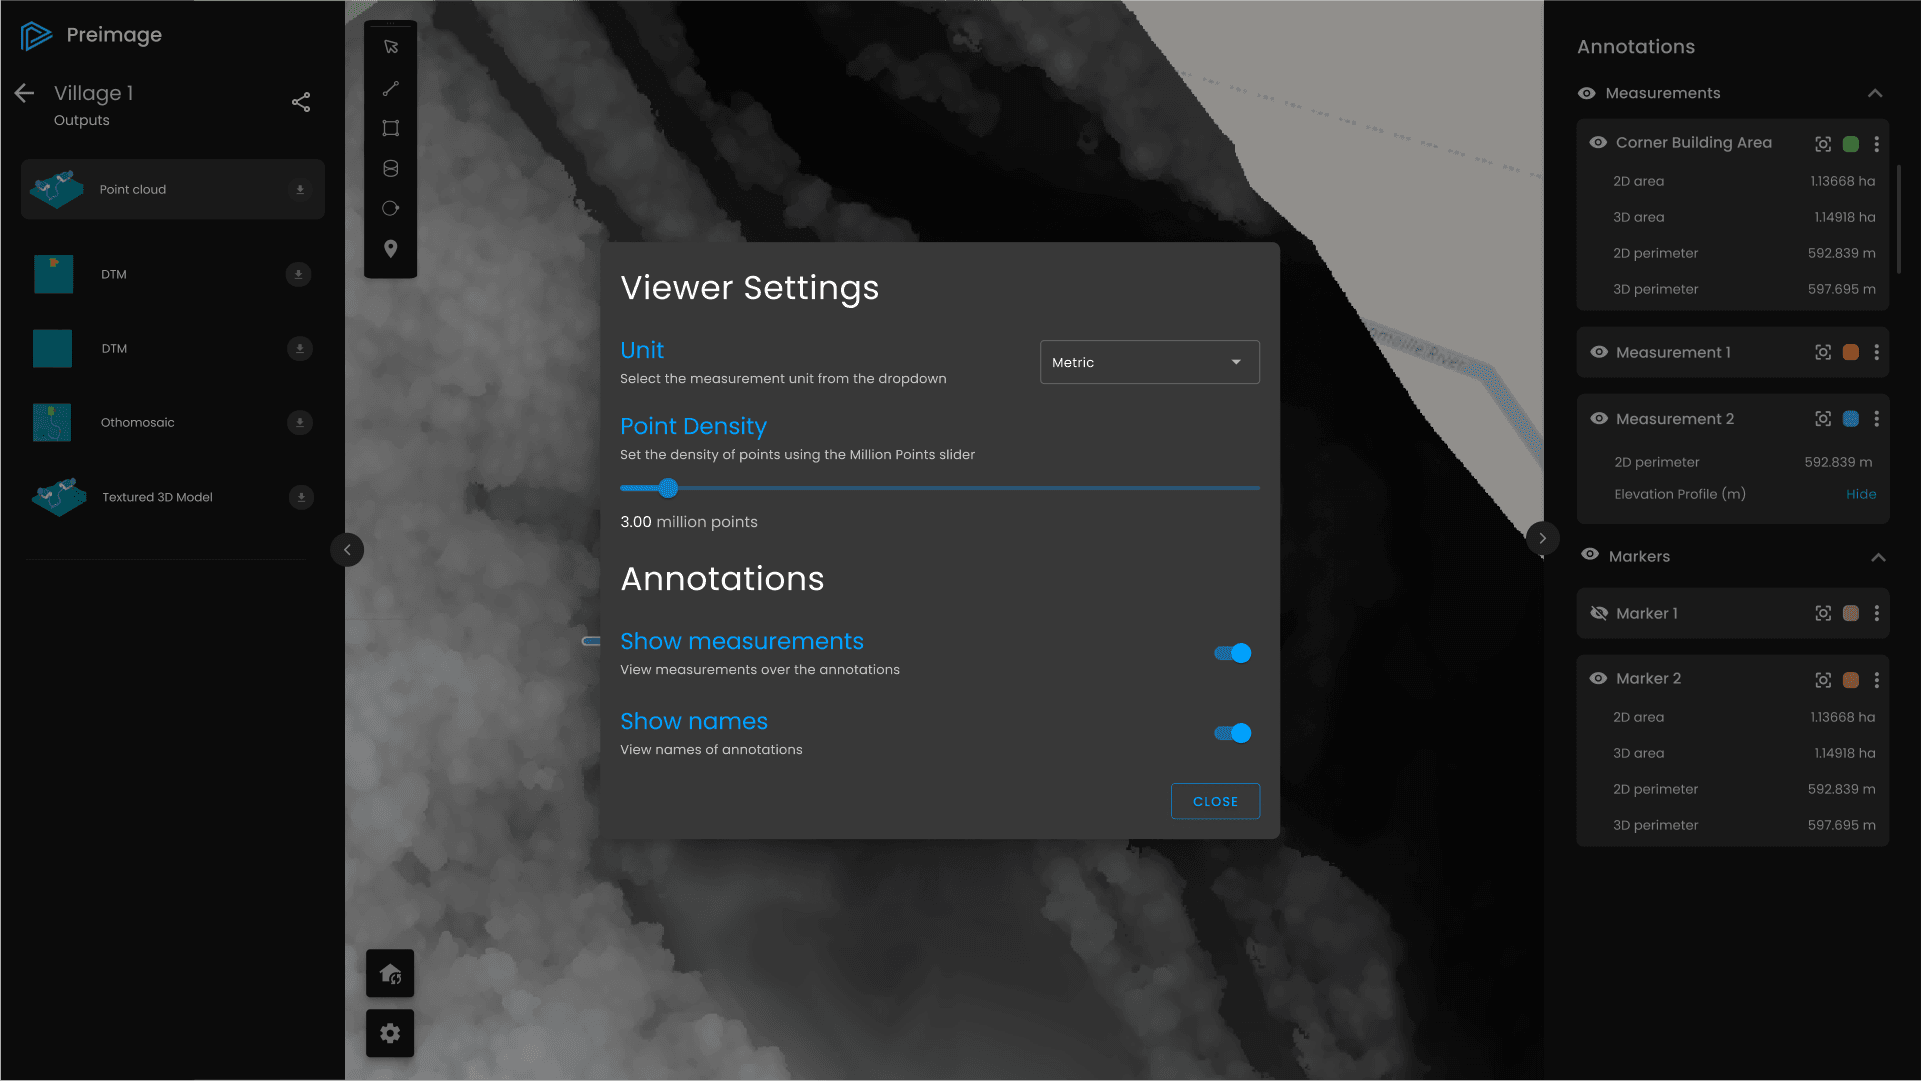The image size is (1921, 1081).
Task: Select the marker pin tool
Action: (x=390, y=249)
